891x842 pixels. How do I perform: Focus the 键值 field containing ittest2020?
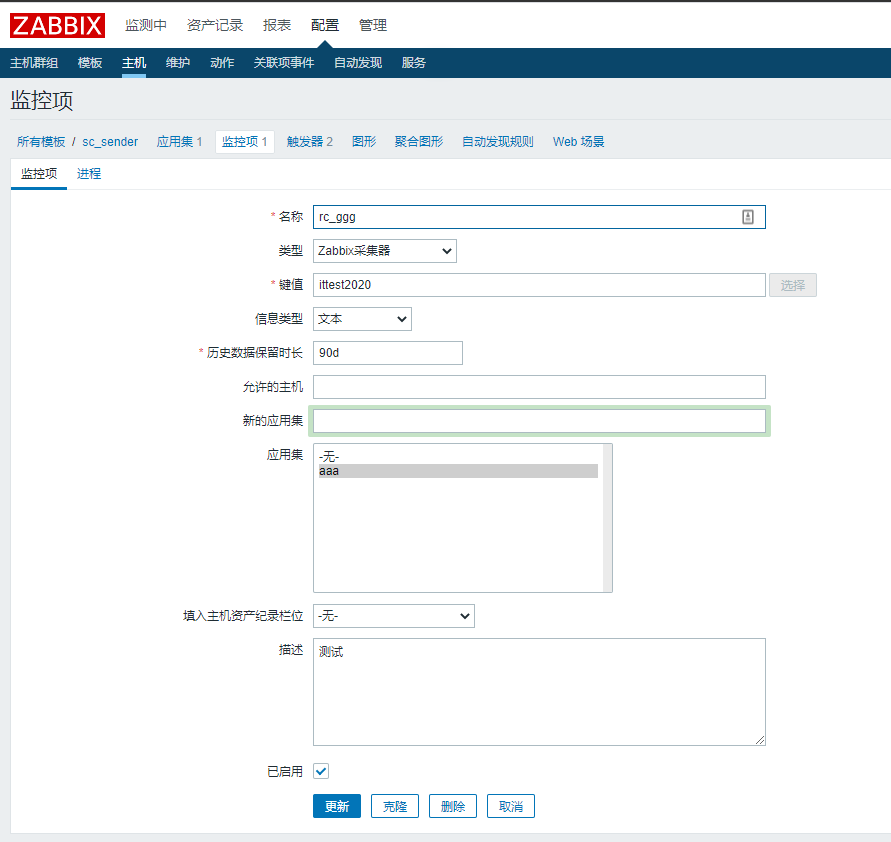[x=539, y=285]
